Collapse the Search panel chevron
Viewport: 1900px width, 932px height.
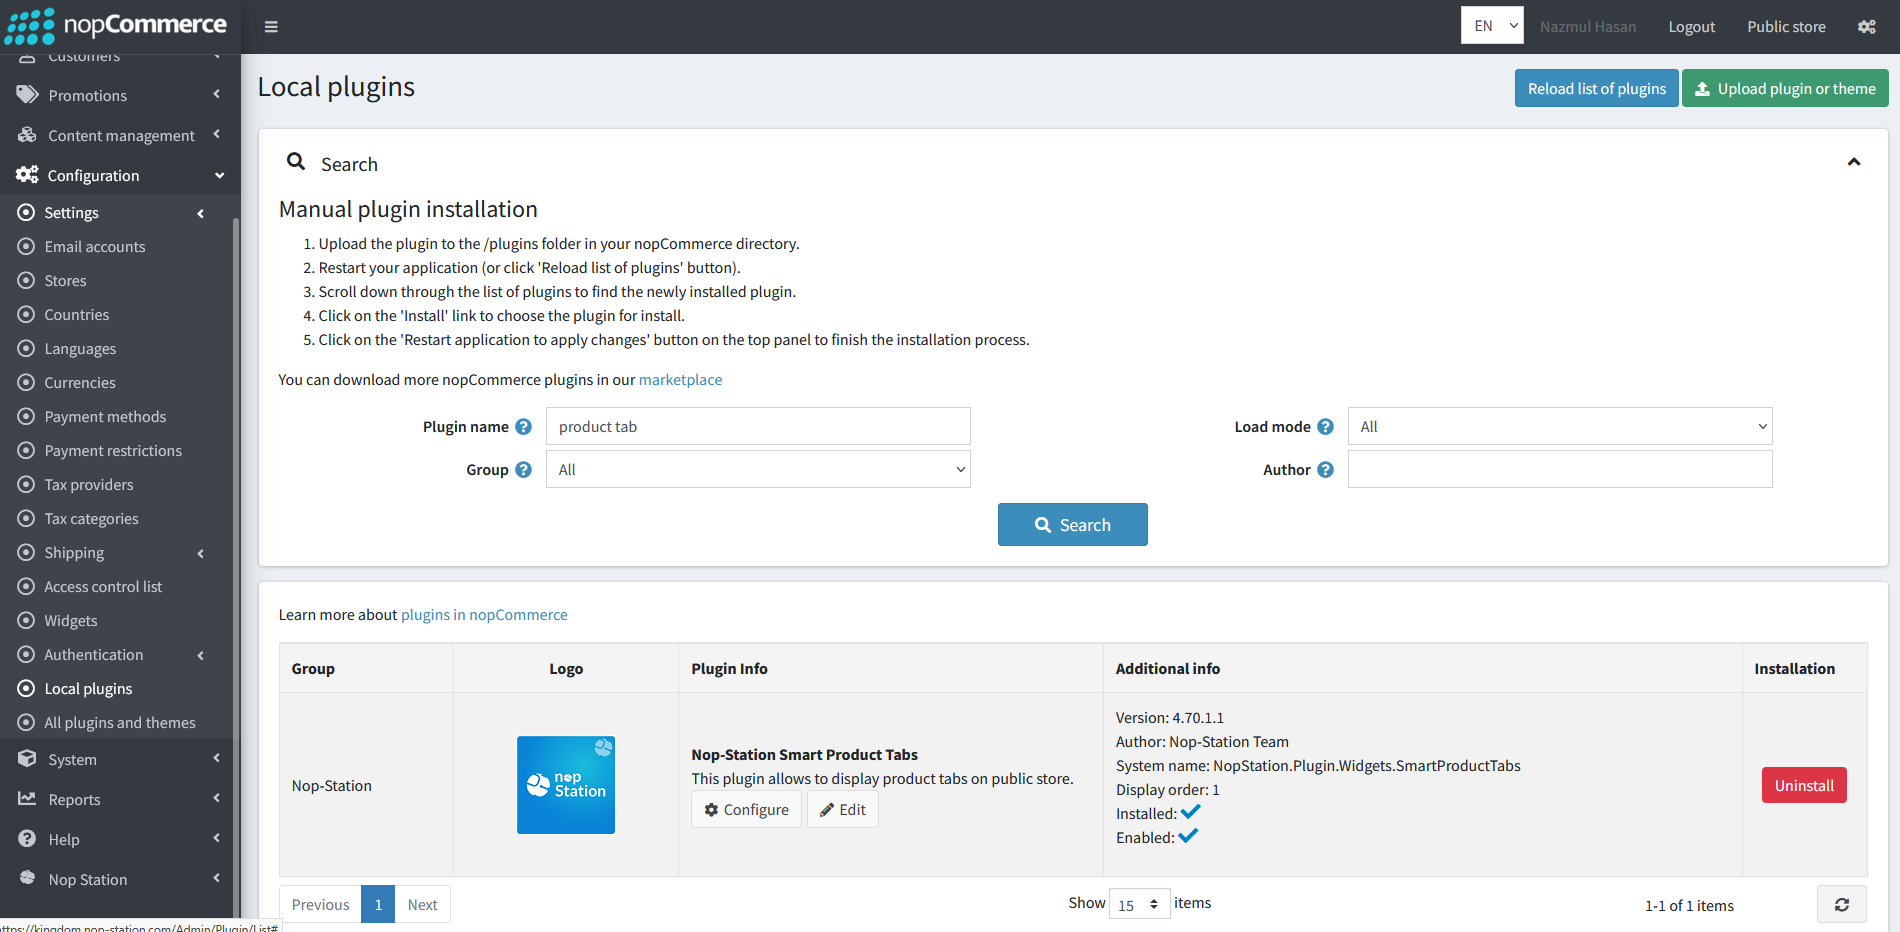click(x=1854, y=162)
